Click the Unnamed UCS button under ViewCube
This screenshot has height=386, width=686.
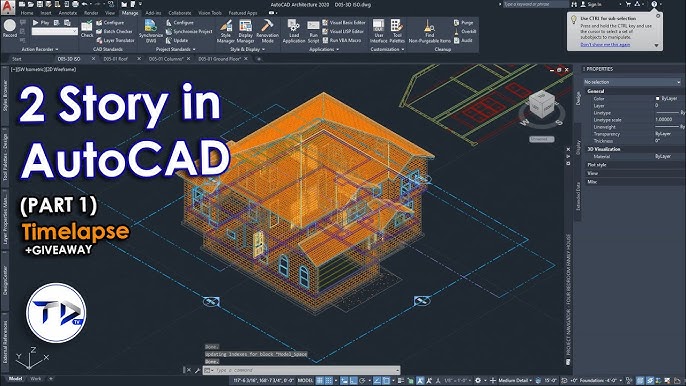542,139
